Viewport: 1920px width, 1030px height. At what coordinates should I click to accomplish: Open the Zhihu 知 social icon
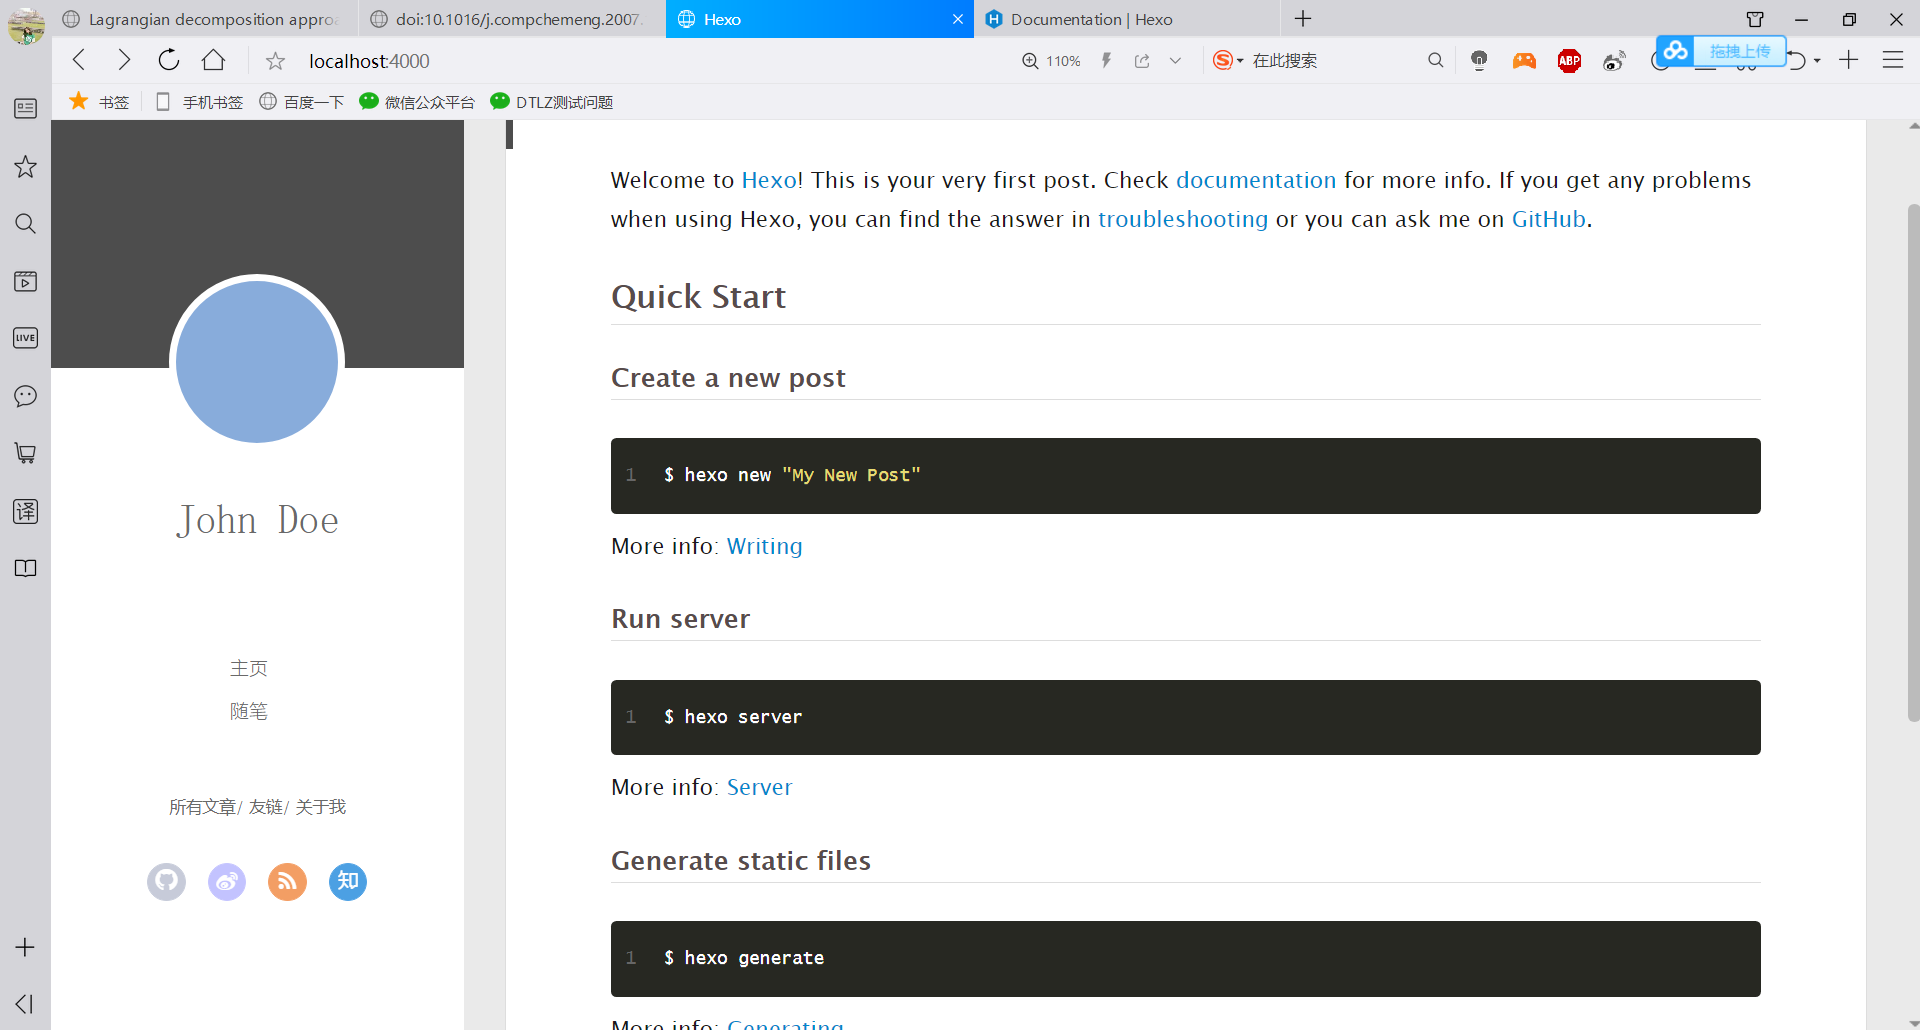pyautogui.click(x=348, y=881)
